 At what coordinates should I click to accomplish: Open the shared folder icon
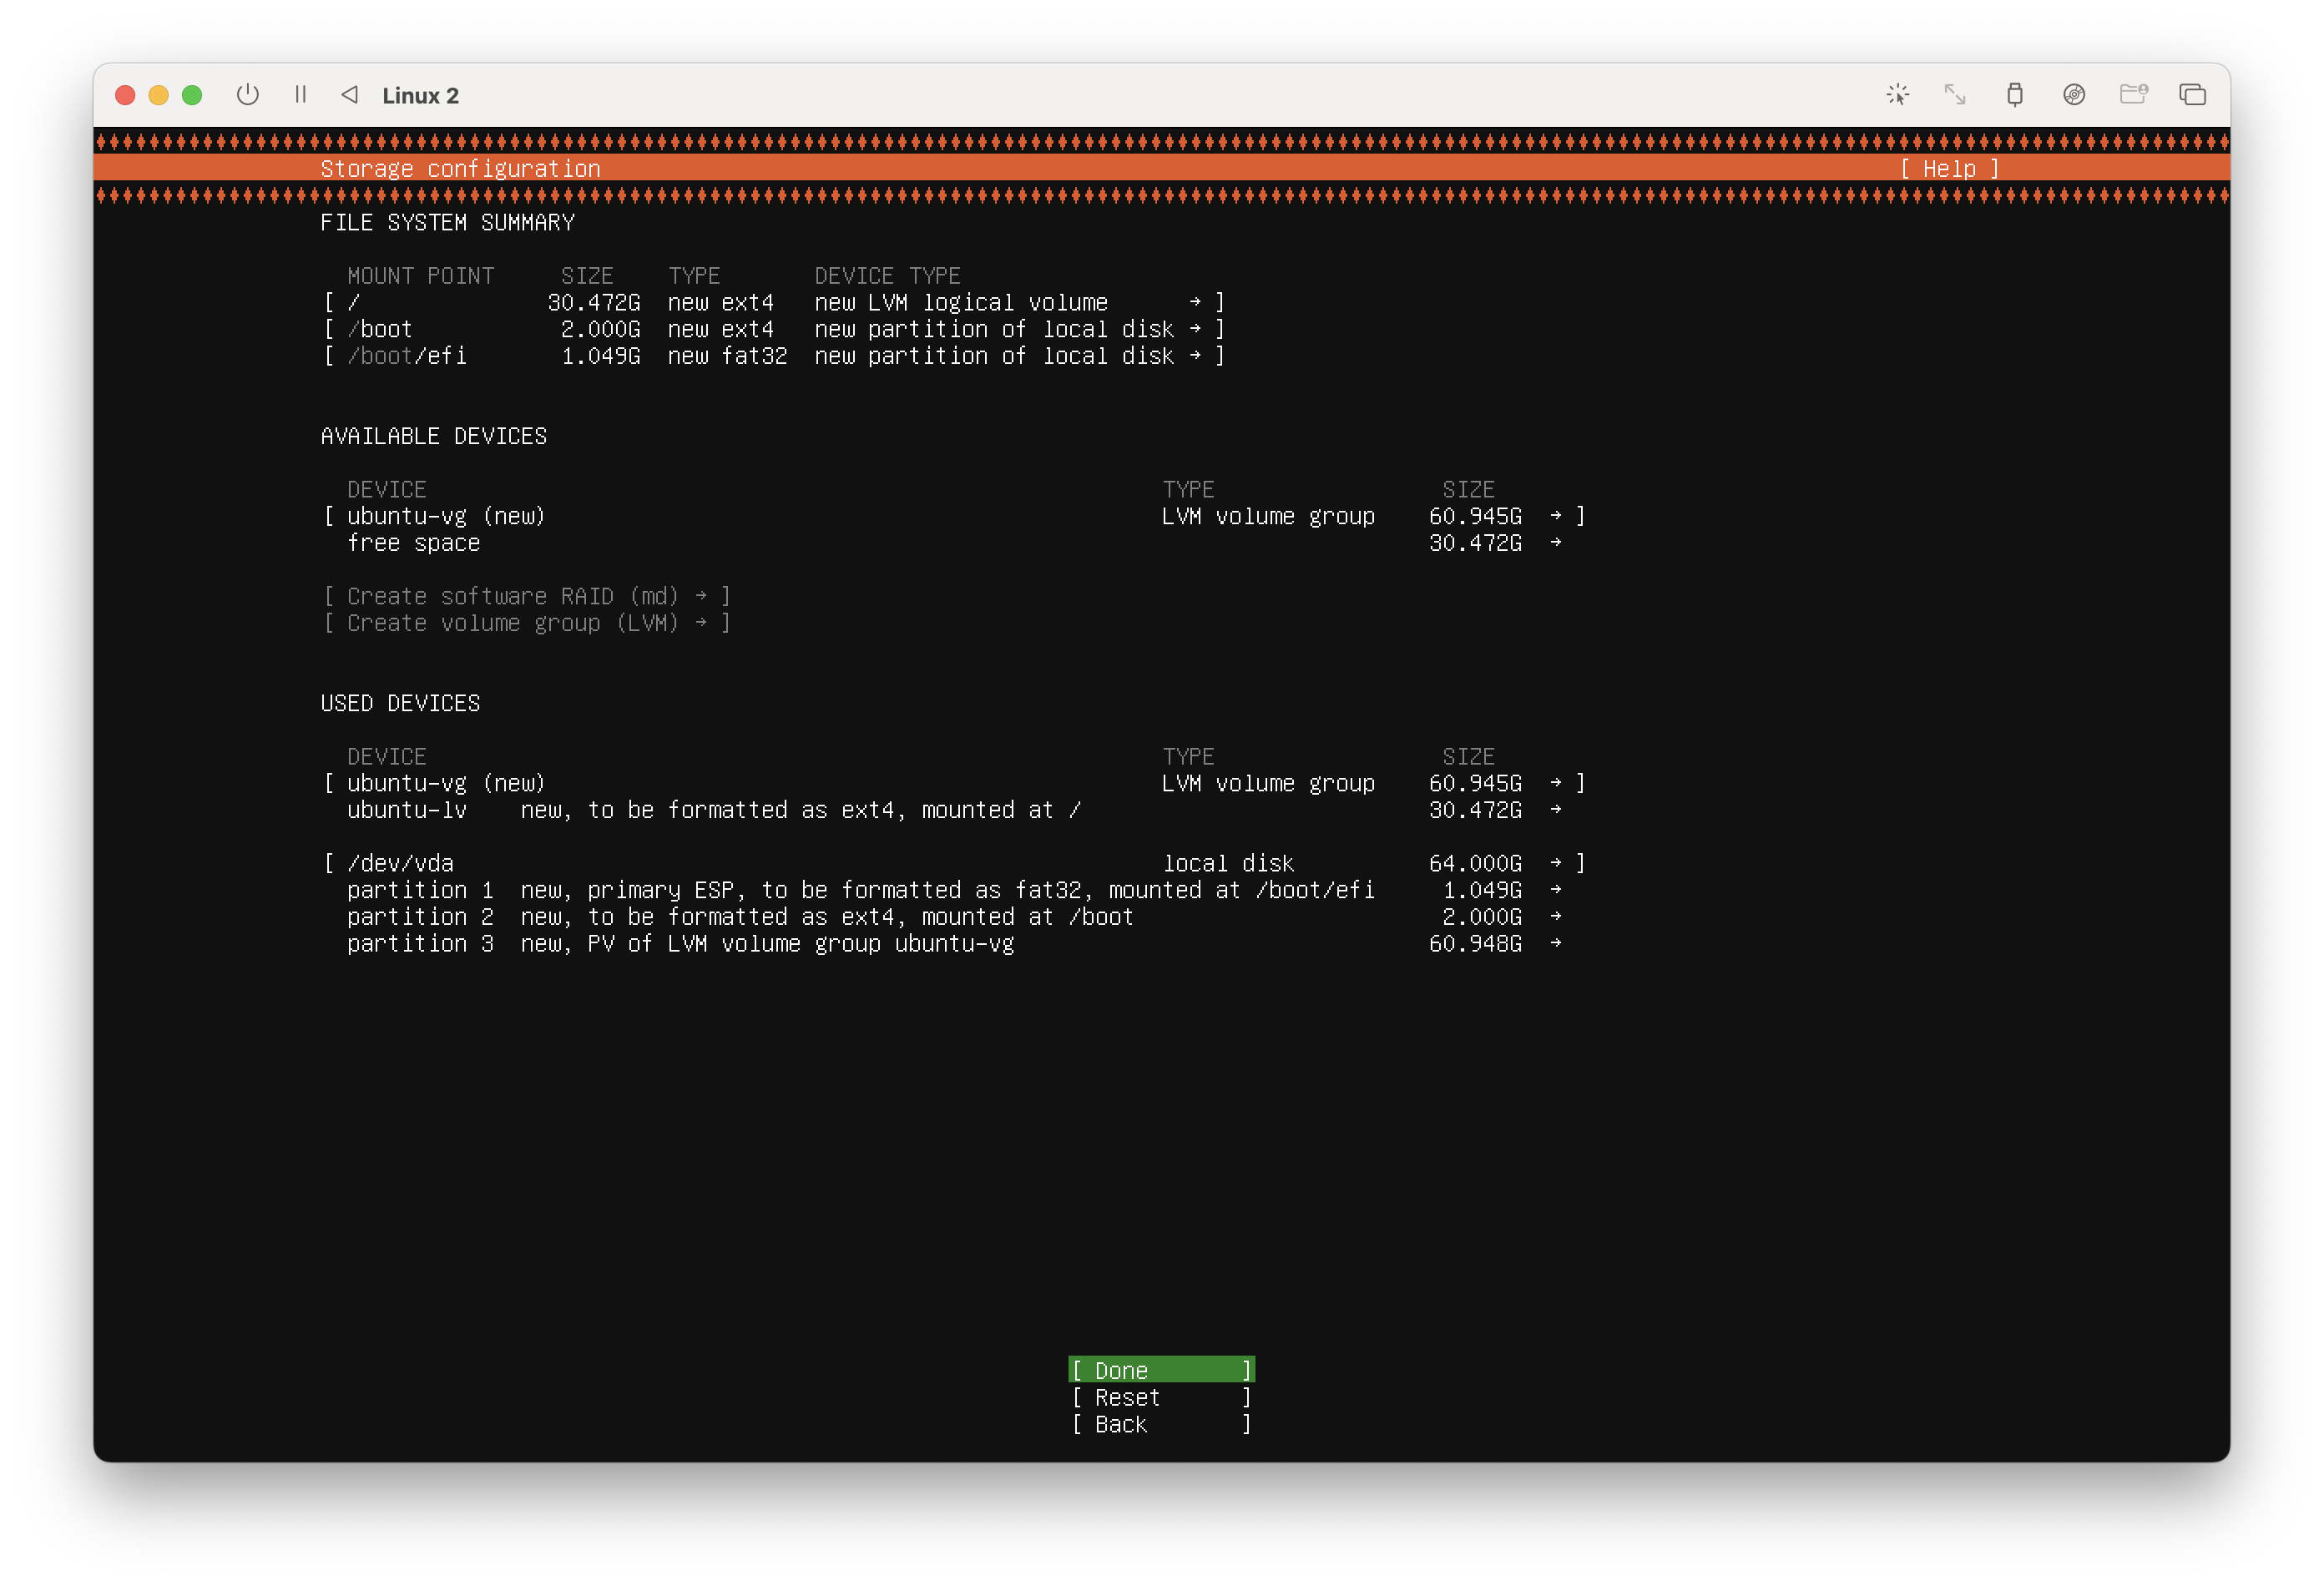point(2133,95)
